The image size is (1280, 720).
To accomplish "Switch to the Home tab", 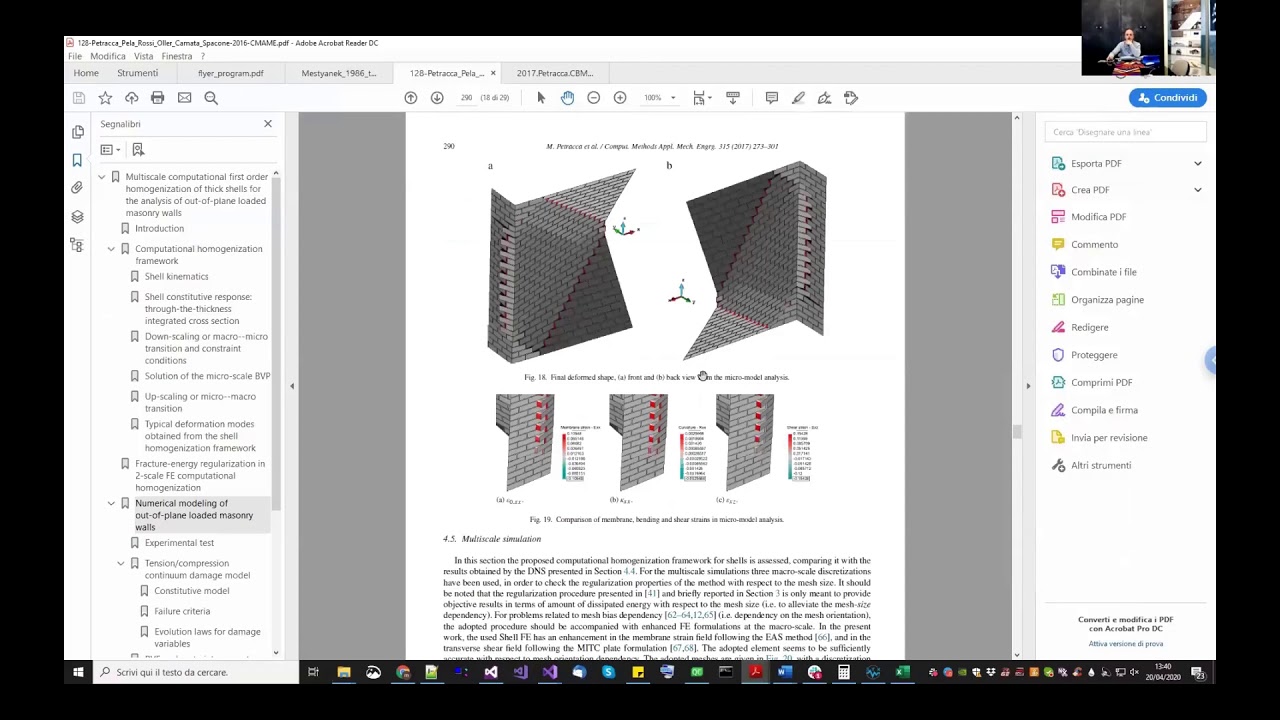I will (86, 73).
